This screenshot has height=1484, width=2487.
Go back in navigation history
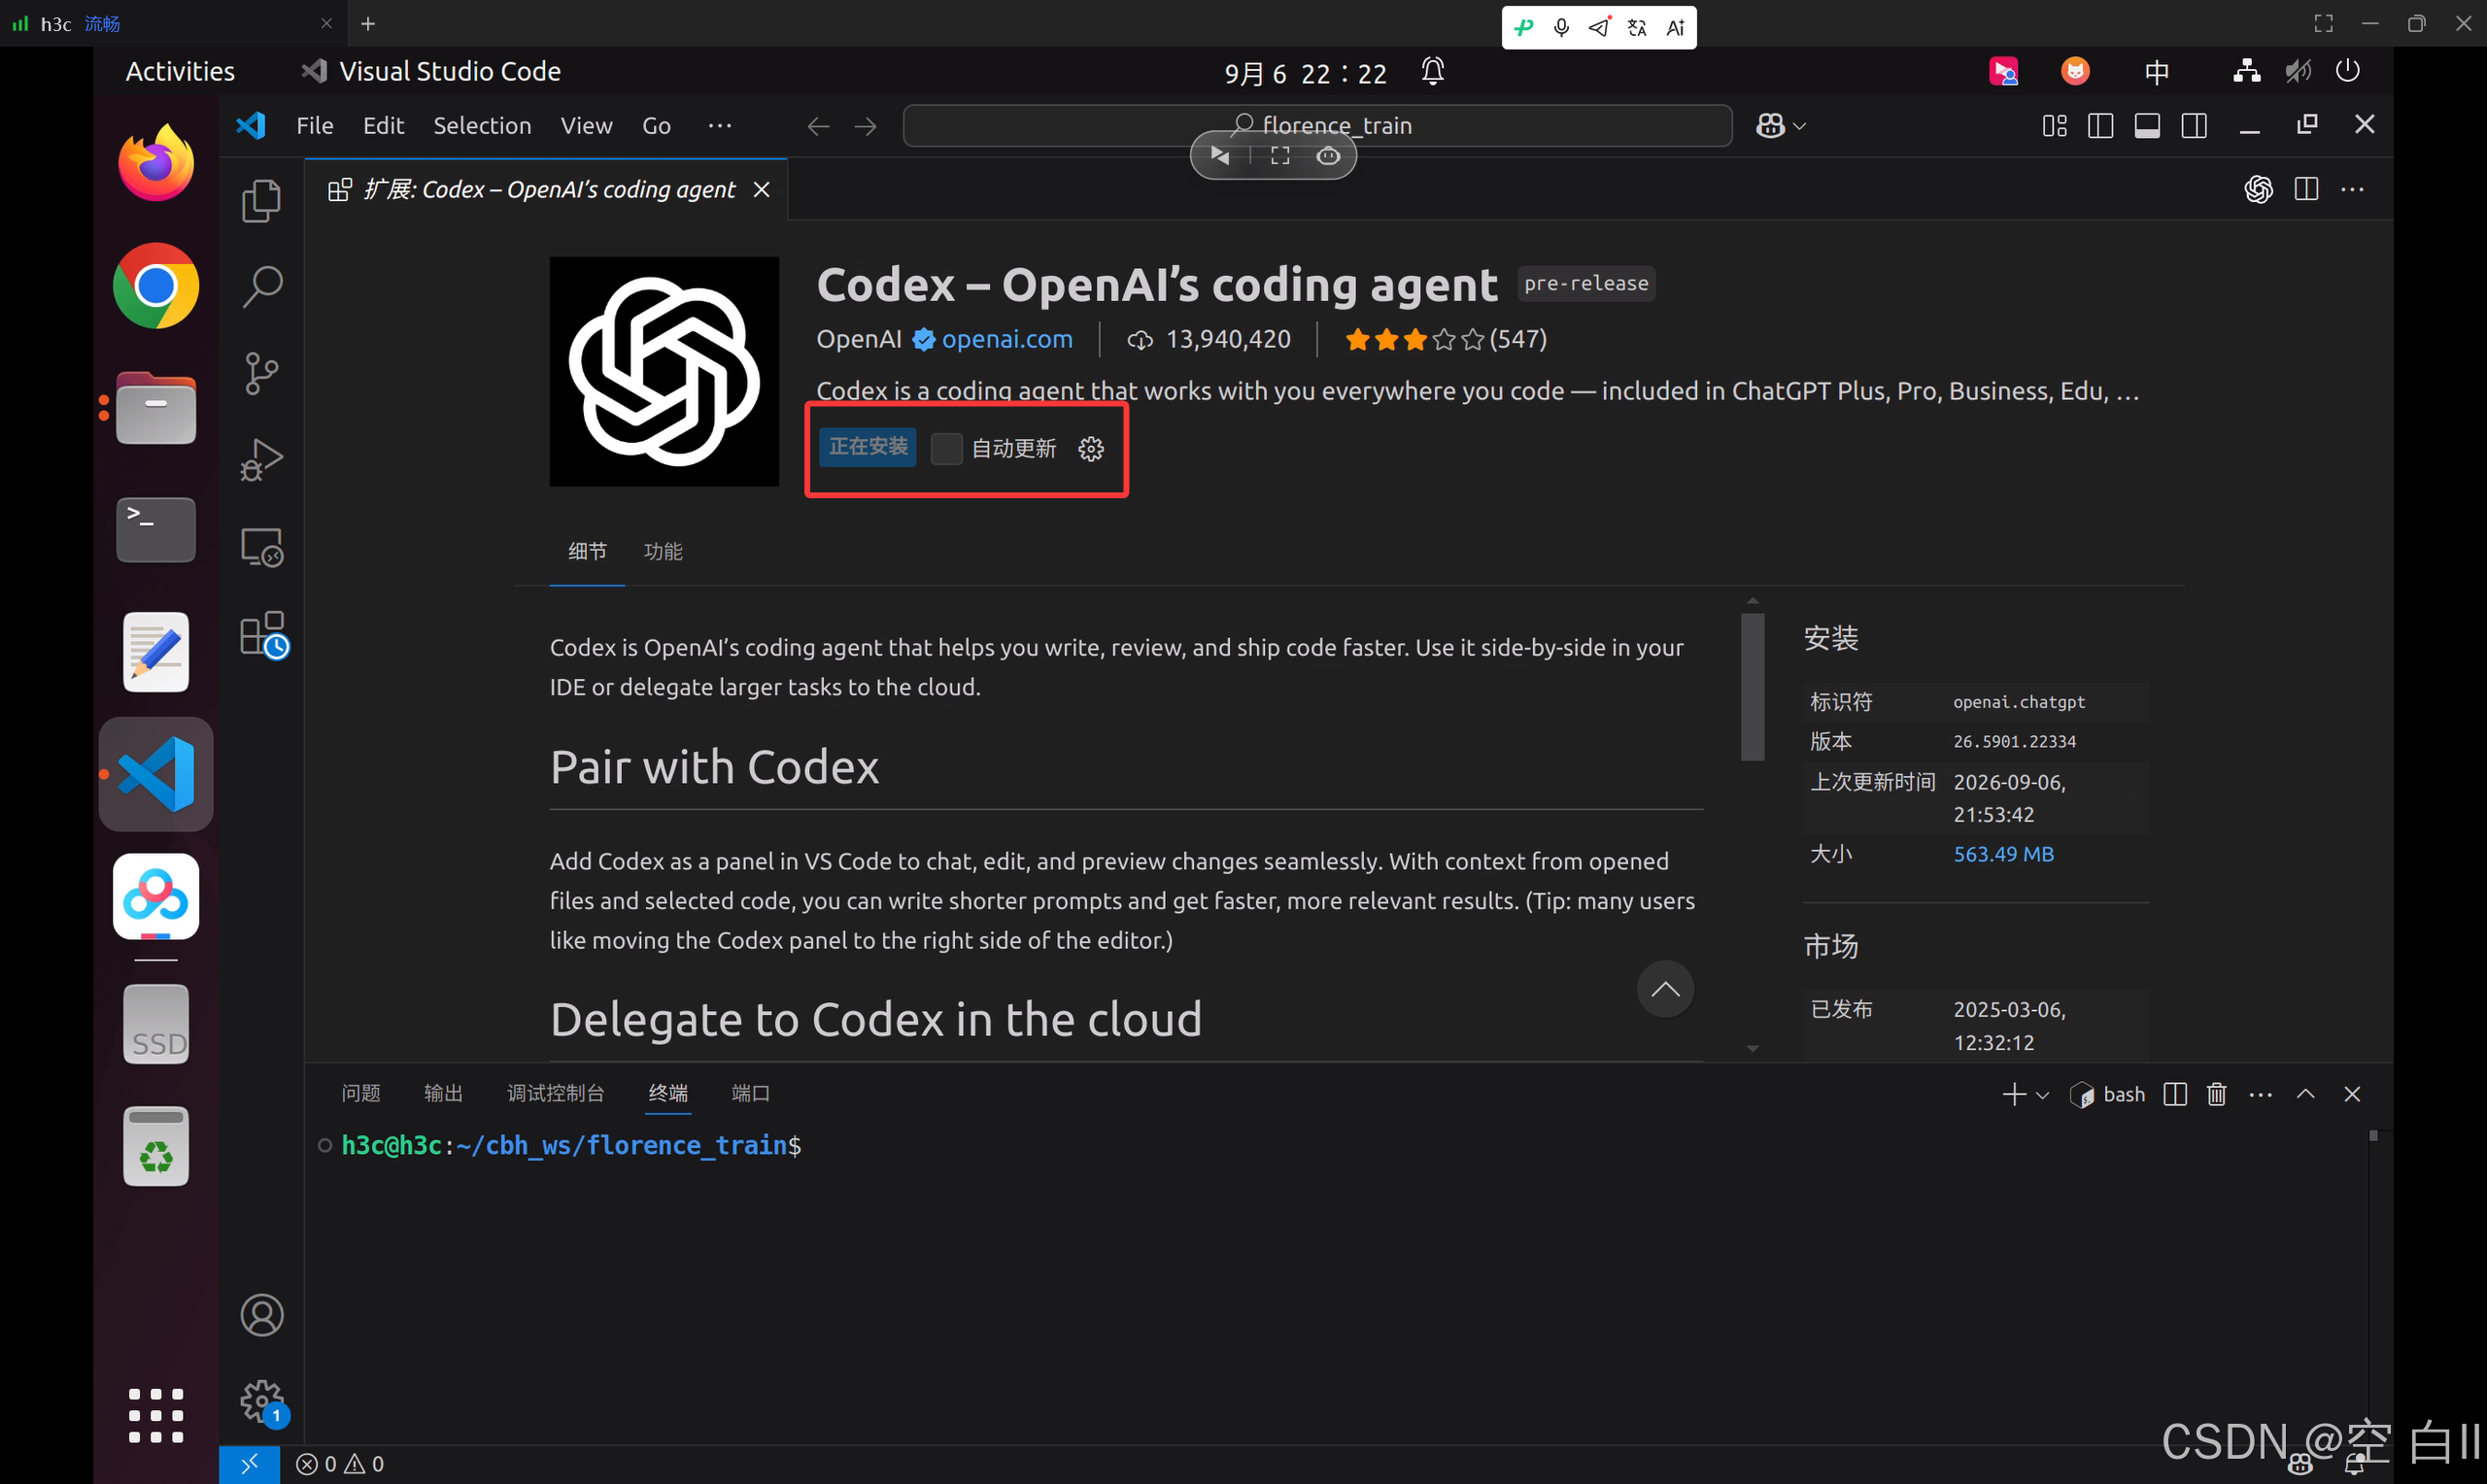pos(818,126)
